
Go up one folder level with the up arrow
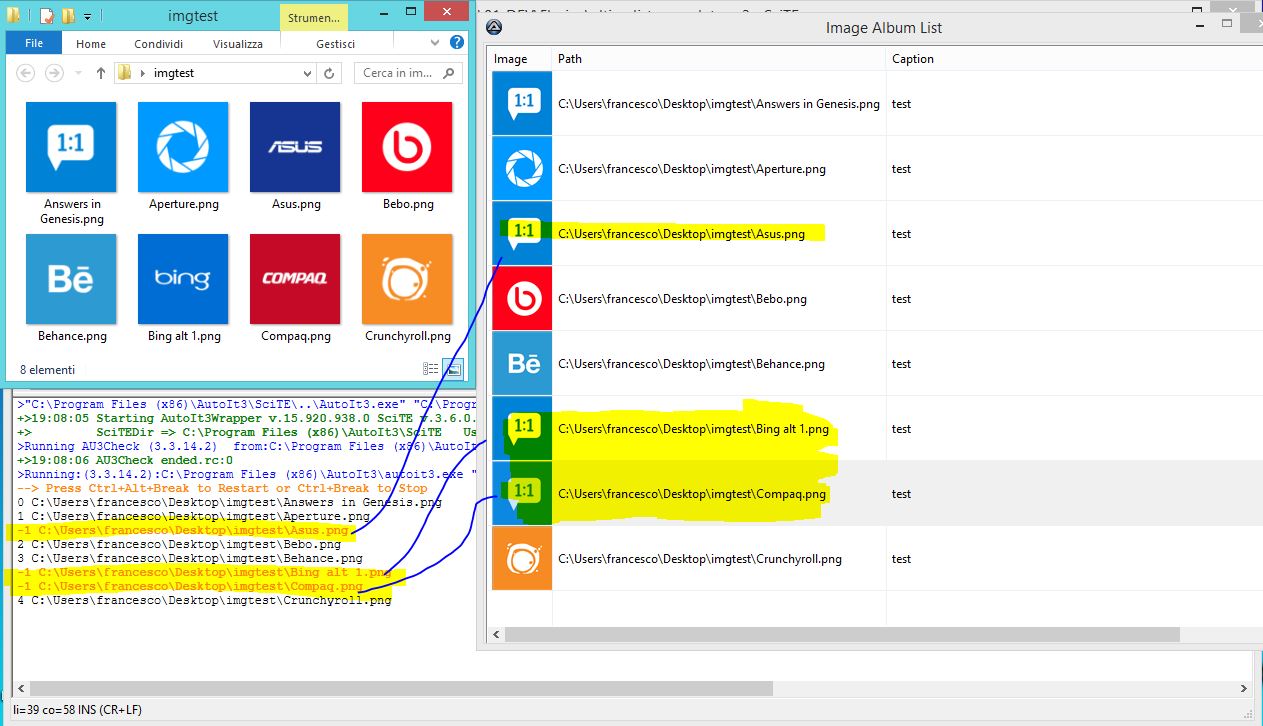[101, 73]
